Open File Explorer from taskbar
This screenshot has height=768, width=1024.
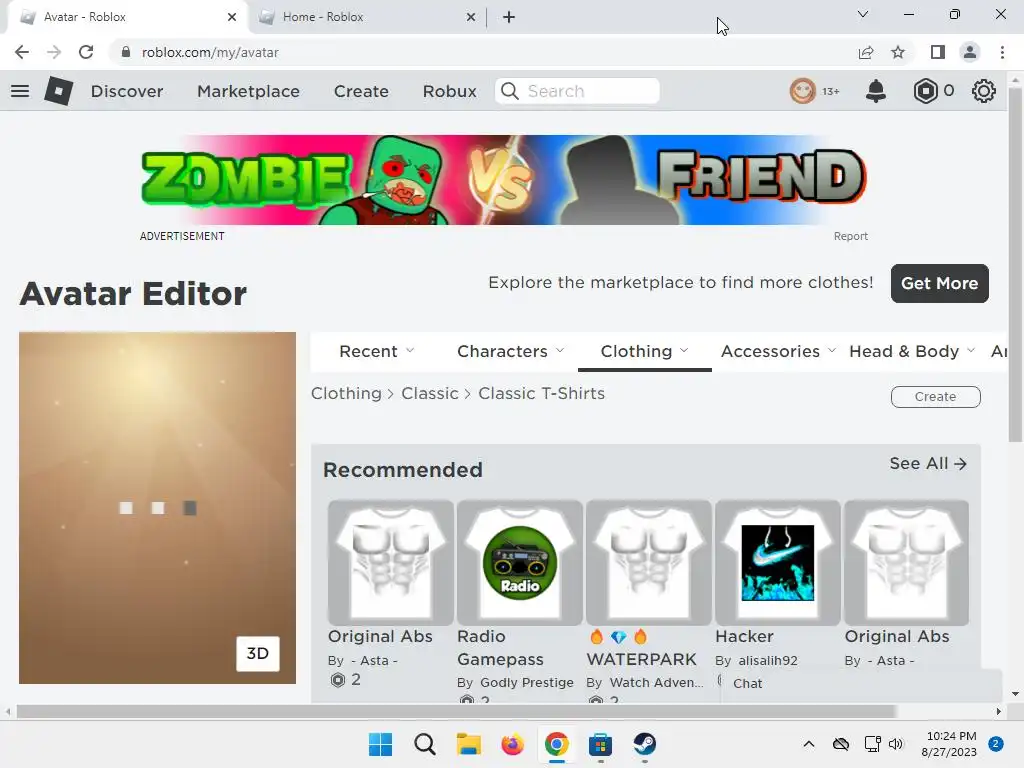click(x=468, y=744)
